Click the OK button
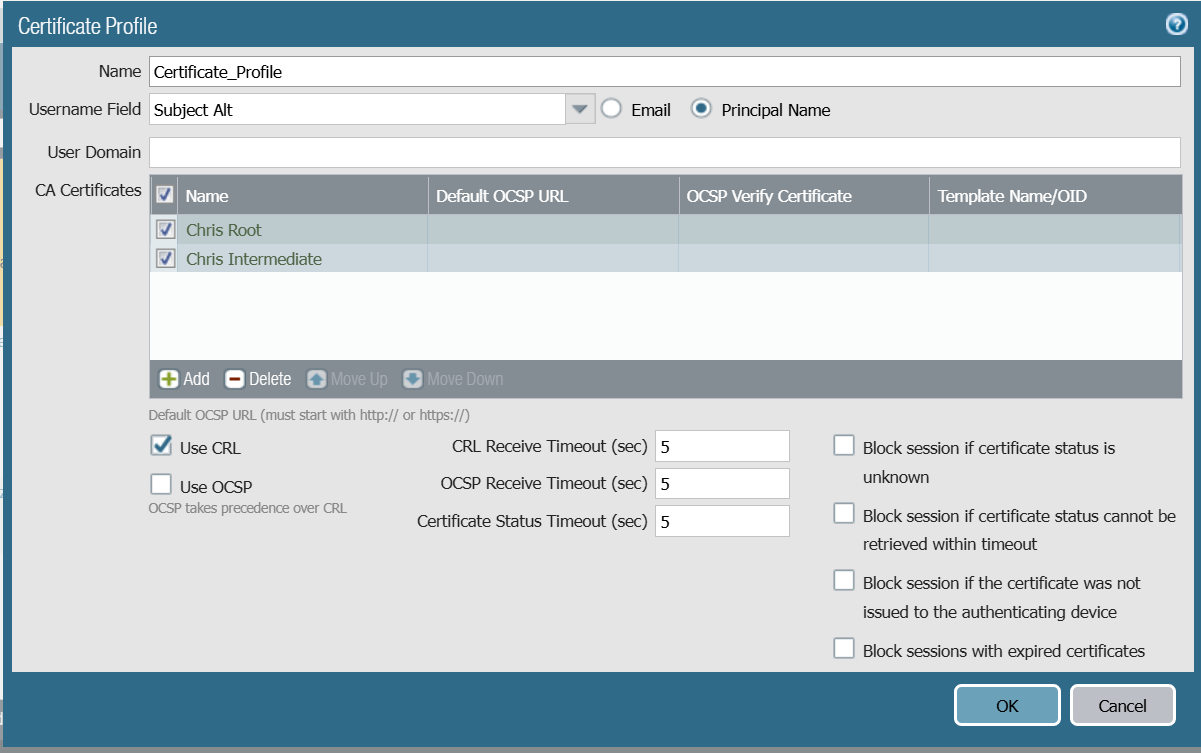The width and height of the screenshot is (1201, 753). coord(1007,705)
